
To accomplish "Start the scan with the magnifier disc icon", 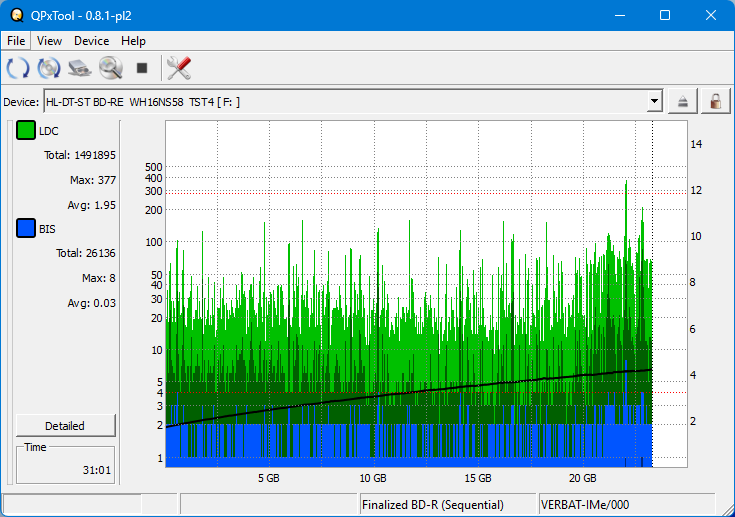I will pos(111,68).
